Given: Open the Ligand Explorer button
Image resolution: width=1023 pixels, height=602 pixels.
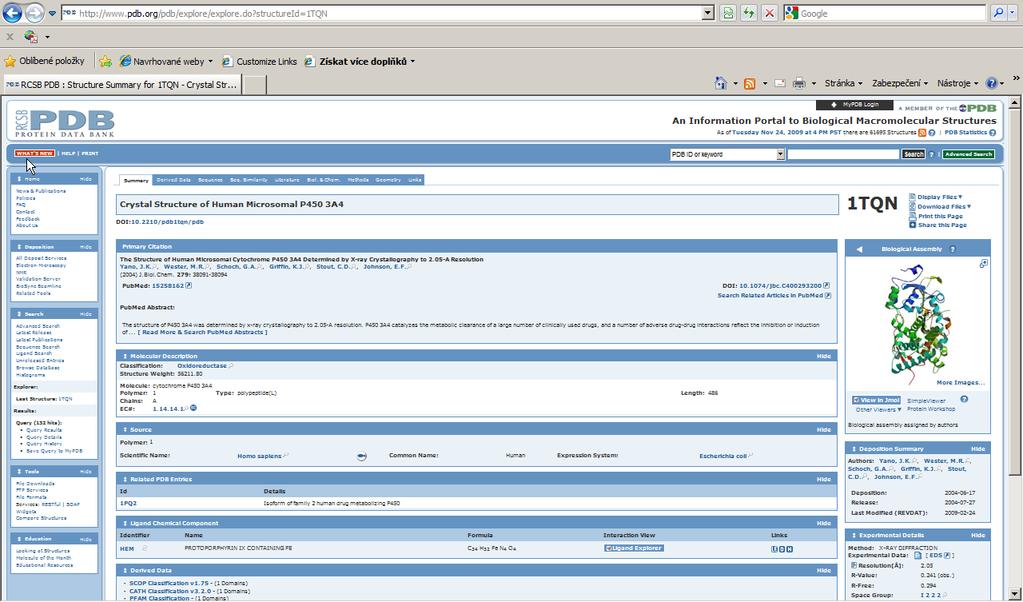Looking at the screenshot, I should [634, 549].
